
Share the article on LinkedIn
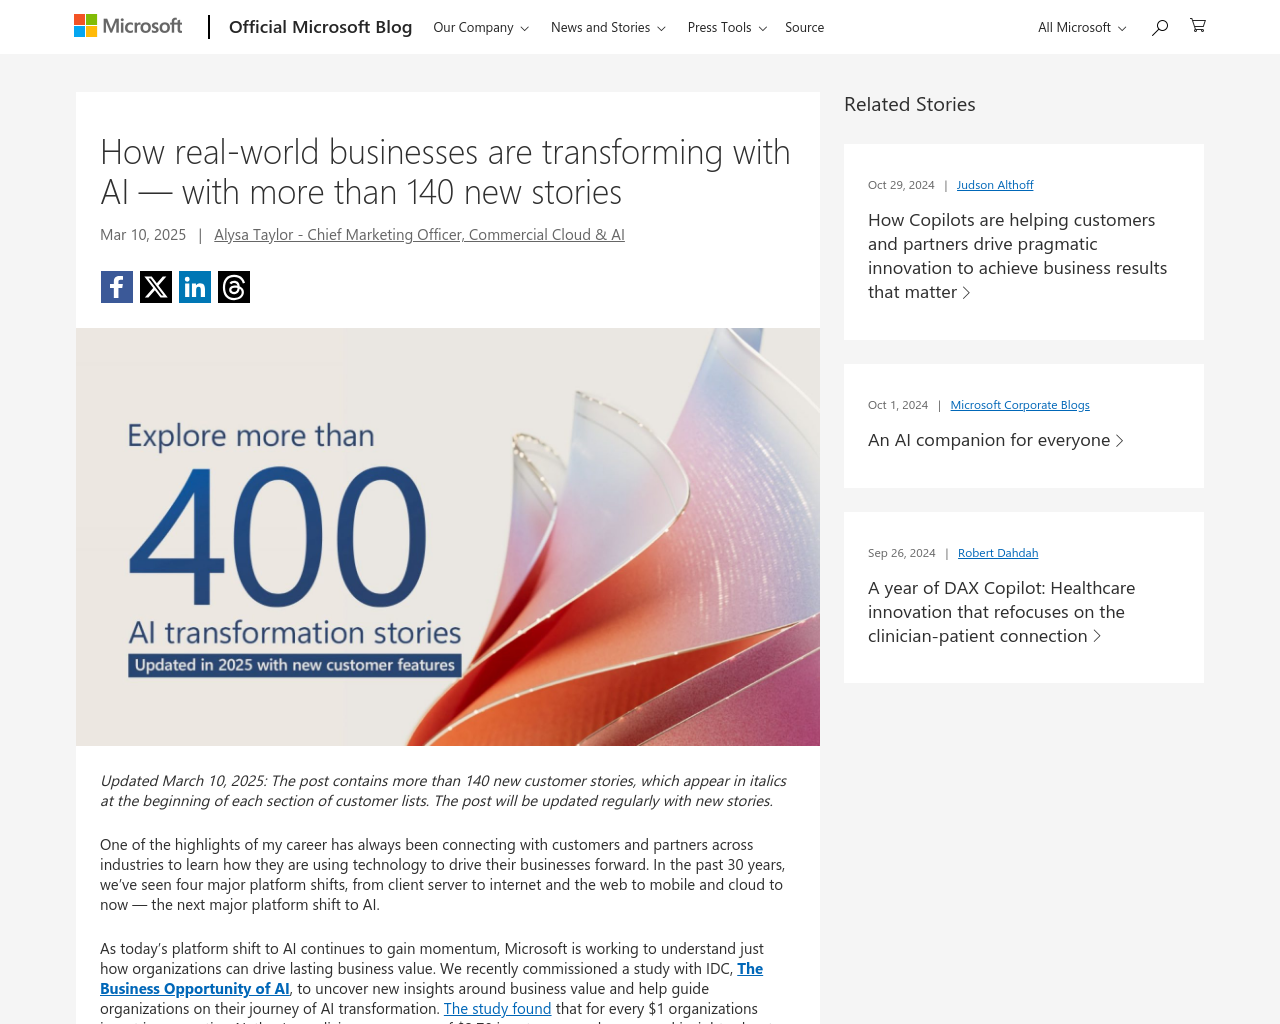pyautogui.click(x=195, y=287)
